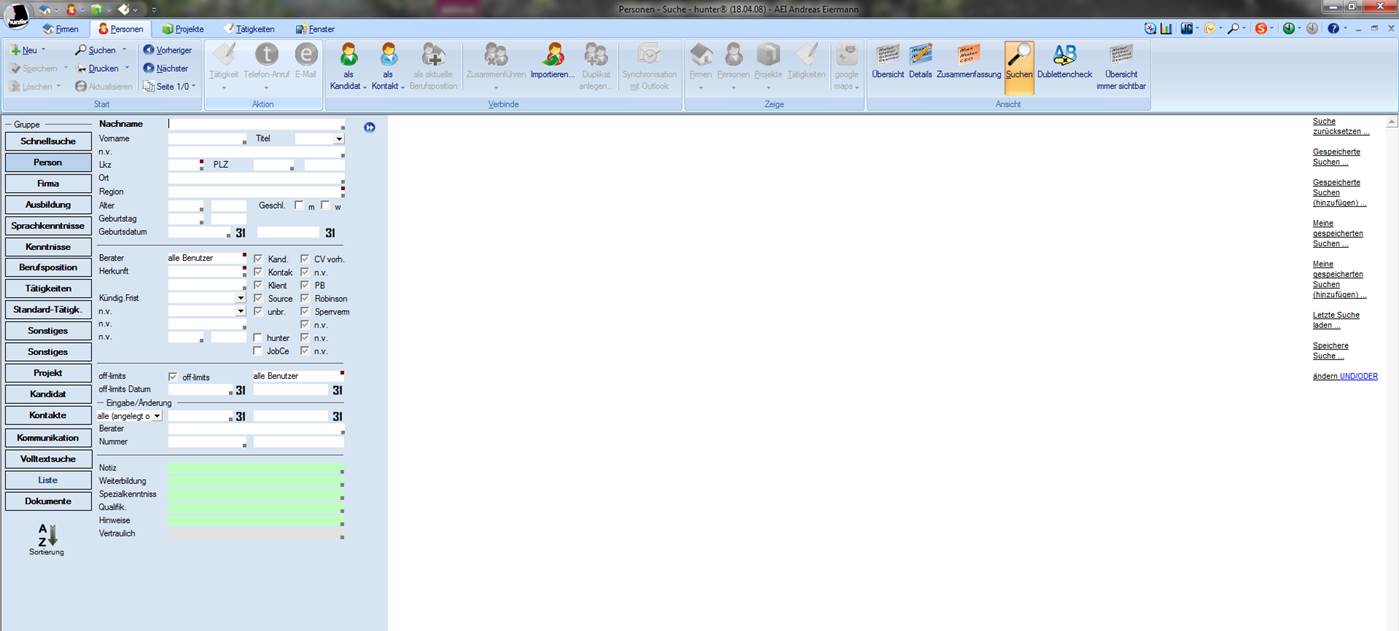This screenshot has height=631, width=1399.
Task: Click the als Kandidat icon
Action: point(348,57)
